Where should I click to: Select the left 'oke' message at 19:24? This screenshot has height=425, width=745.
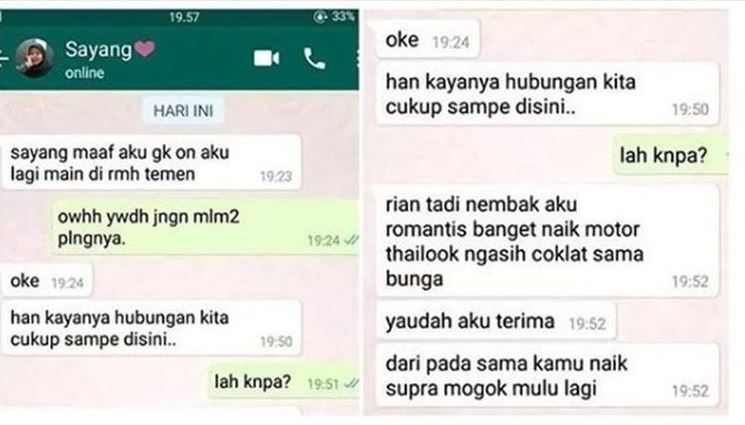tap(47, 280)
